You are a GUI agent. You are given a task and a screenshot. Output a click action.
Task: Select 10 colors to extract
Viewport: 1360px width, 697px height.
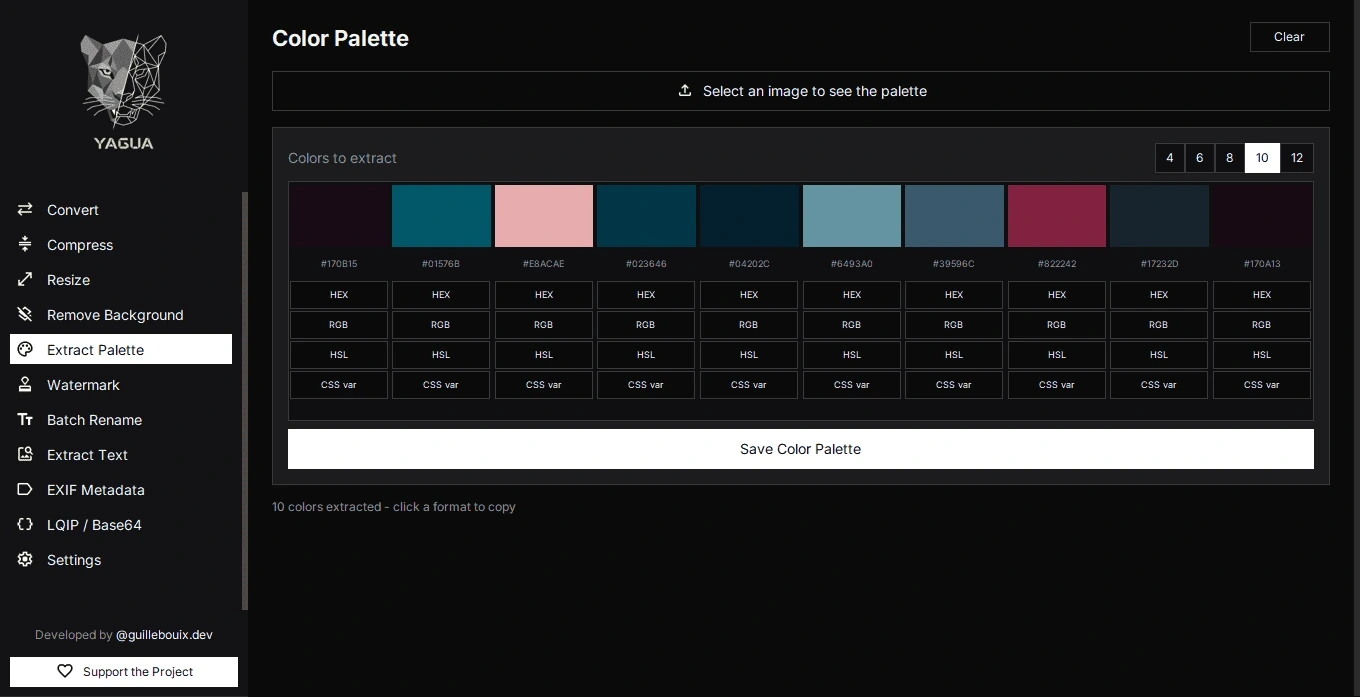coord(1262,158)
